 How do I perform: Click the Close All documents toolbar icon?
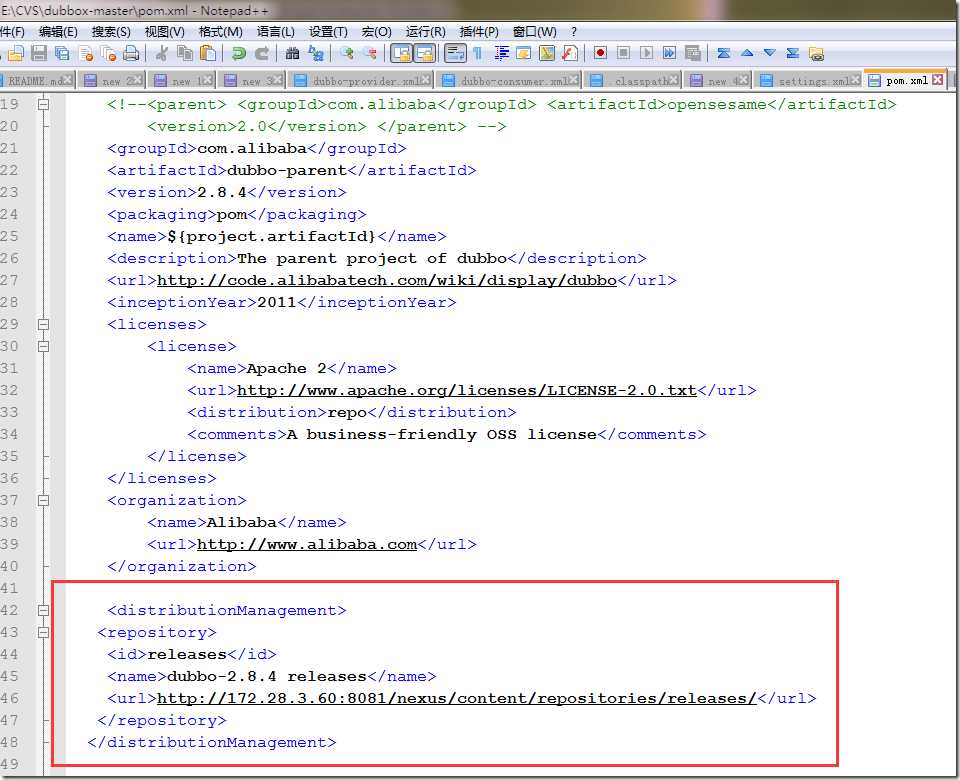[x=108, y=54]
